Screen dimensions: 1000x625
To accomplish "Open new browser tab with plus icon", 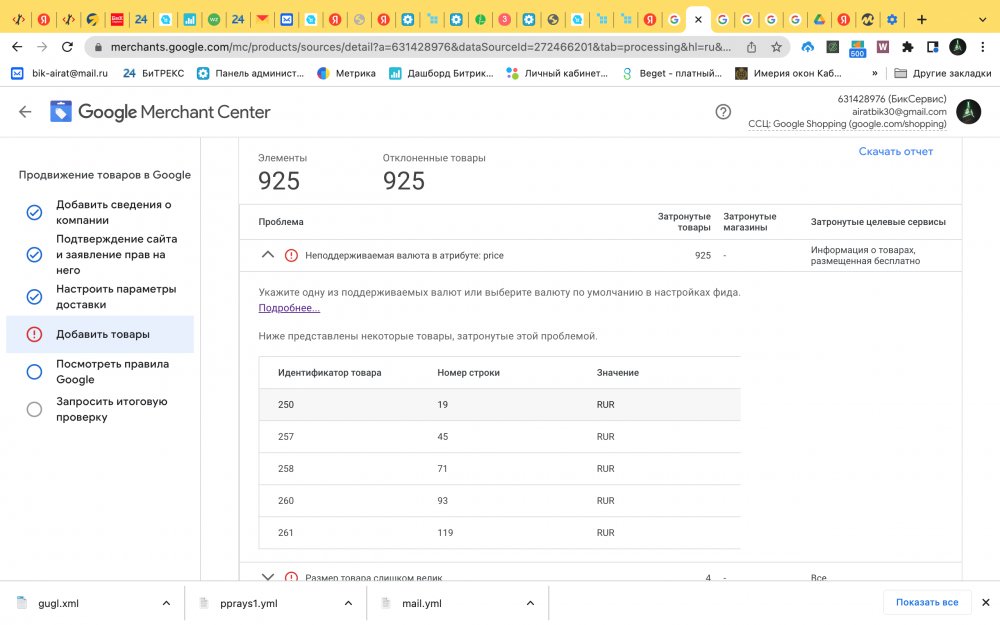I will click(921, 19).
